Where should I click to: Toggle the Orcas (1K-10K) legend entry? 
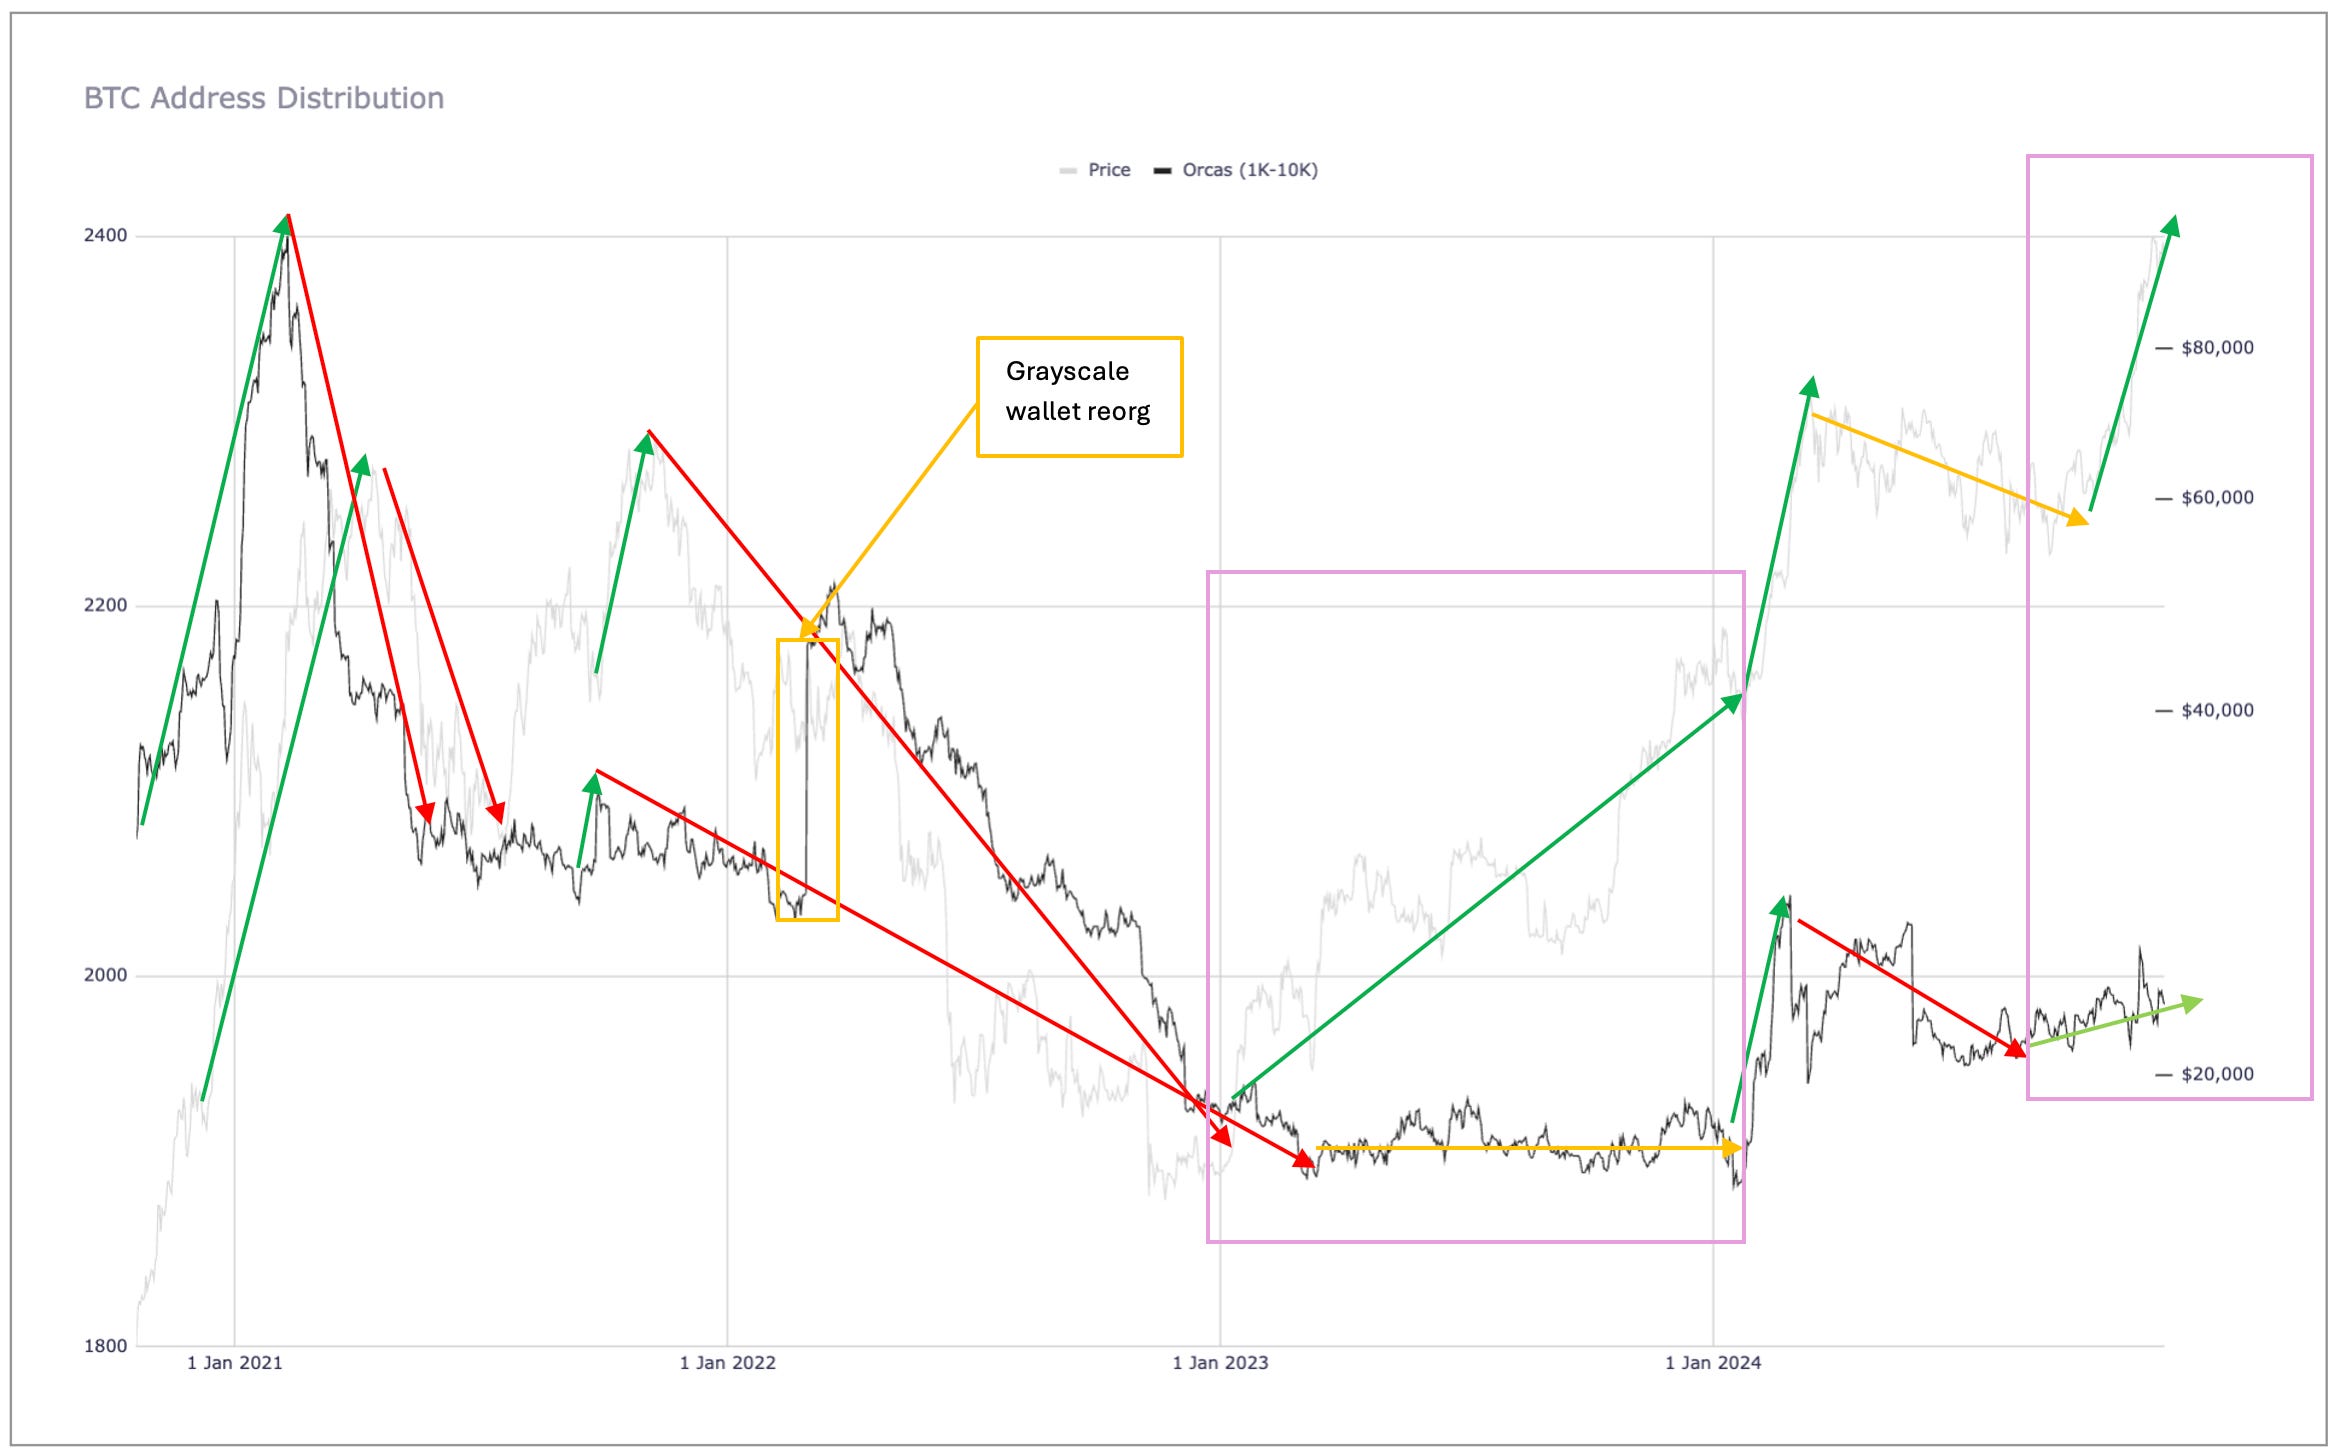1249,170
